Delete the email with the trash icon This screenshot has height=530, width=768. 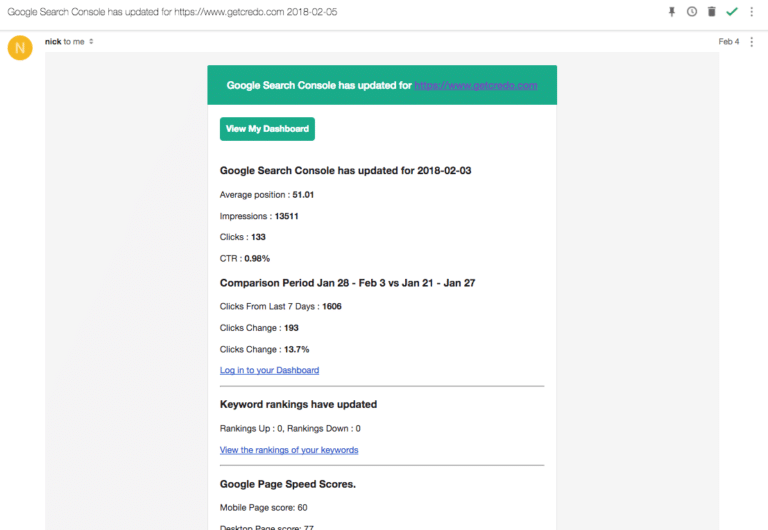click(x=712, y=11)
